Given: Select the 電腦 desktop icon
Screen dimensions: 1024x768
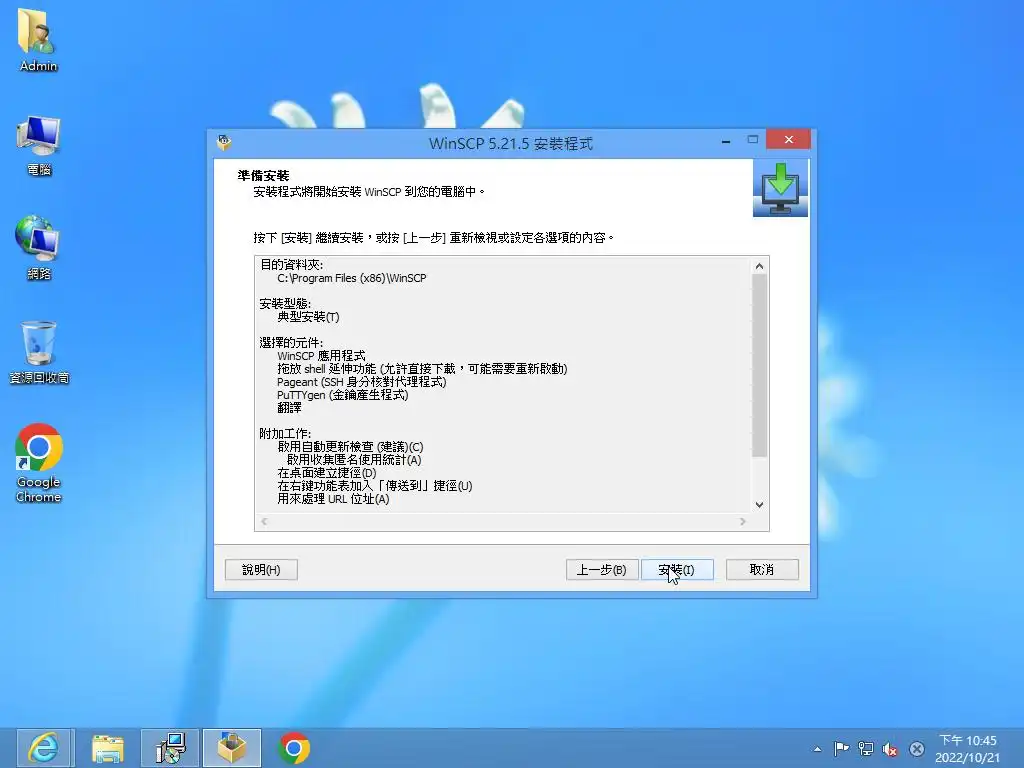Looking at the screenshot, I should tap(39, 146).
